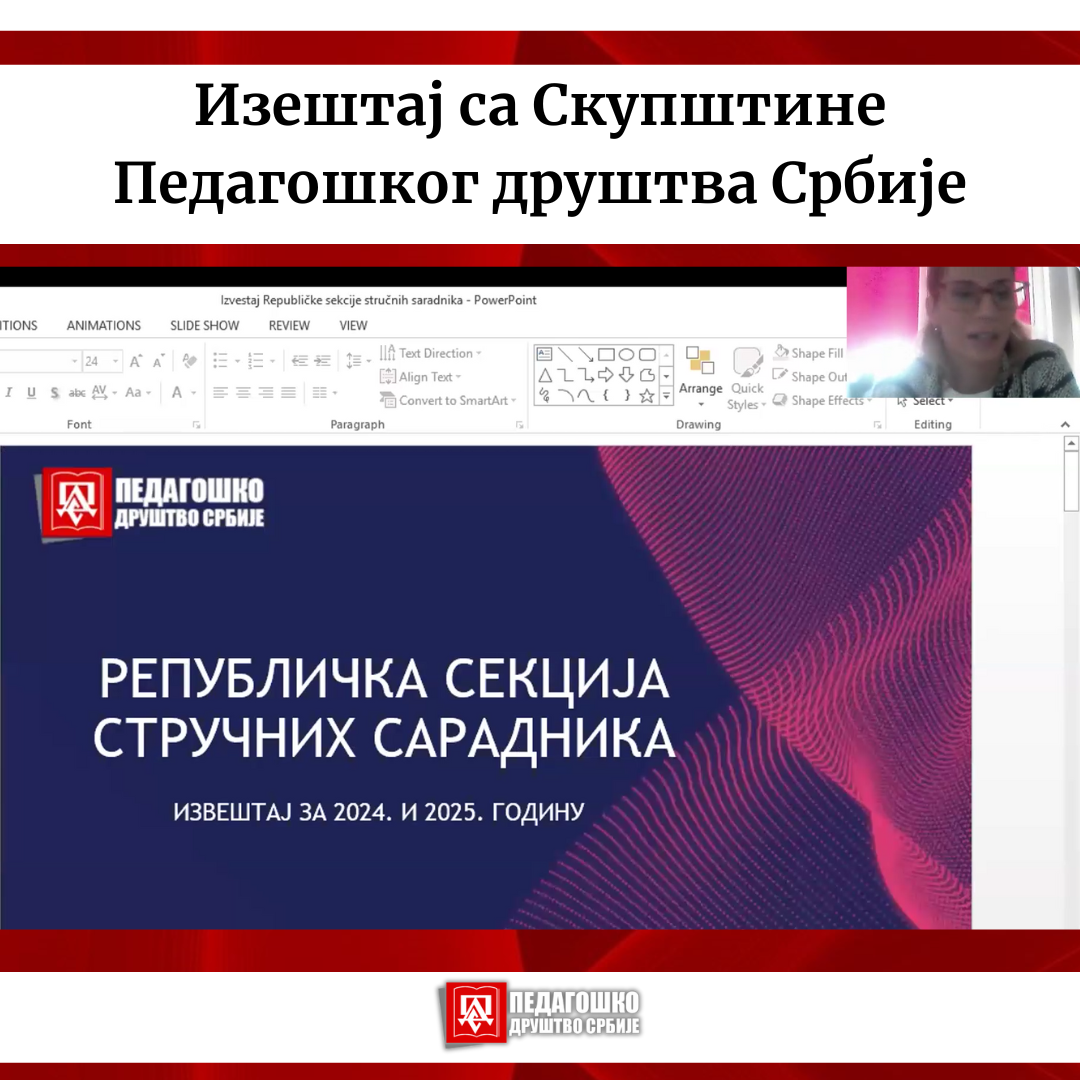Click Convert to SmartArt
The height and width of the screenshot is (1080, 1080).
pyautogui.click(x=449, y=401)
